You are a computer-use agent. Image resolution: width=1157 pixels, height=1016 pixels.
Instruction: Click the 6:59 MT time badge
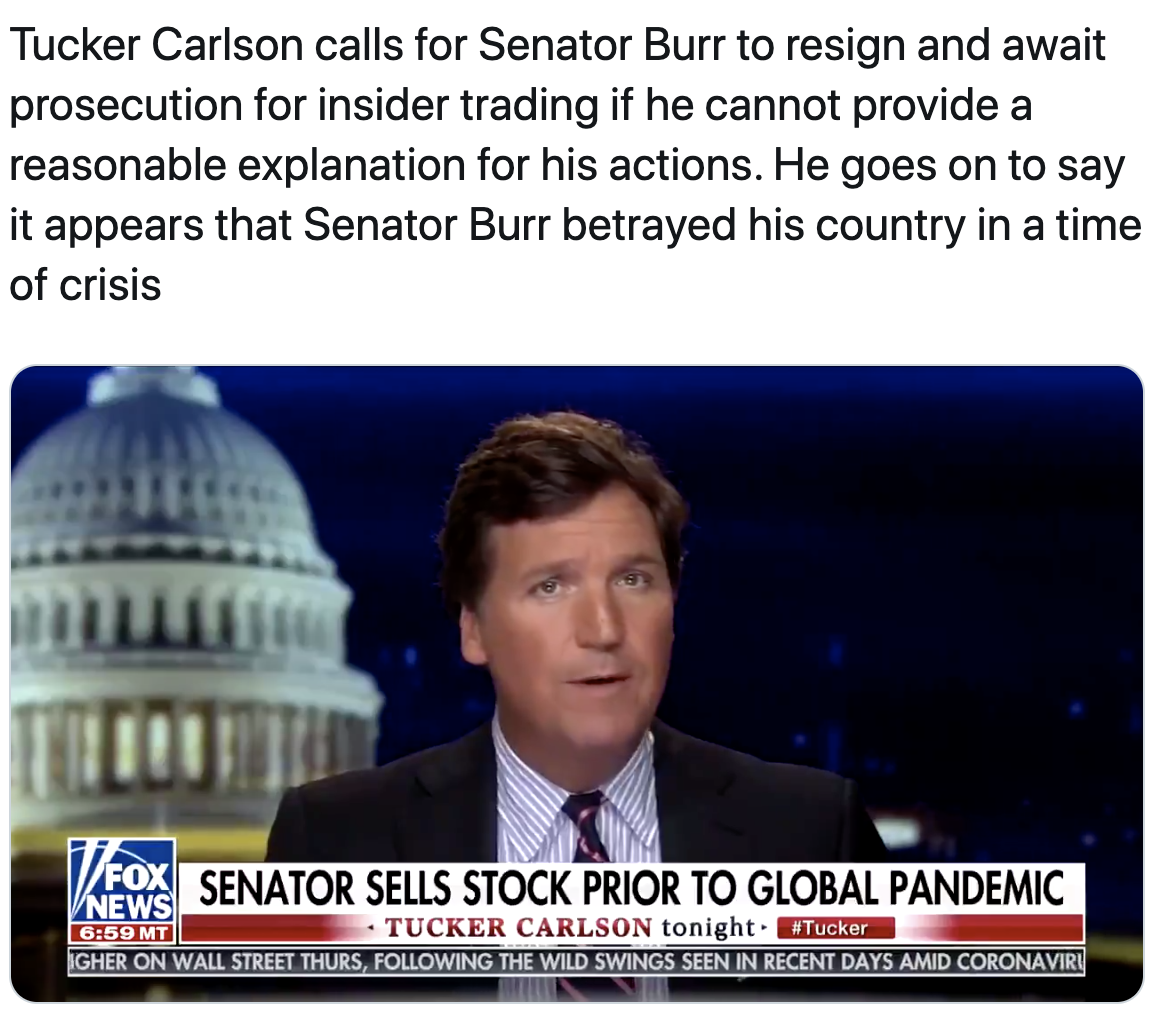[122, 933]
